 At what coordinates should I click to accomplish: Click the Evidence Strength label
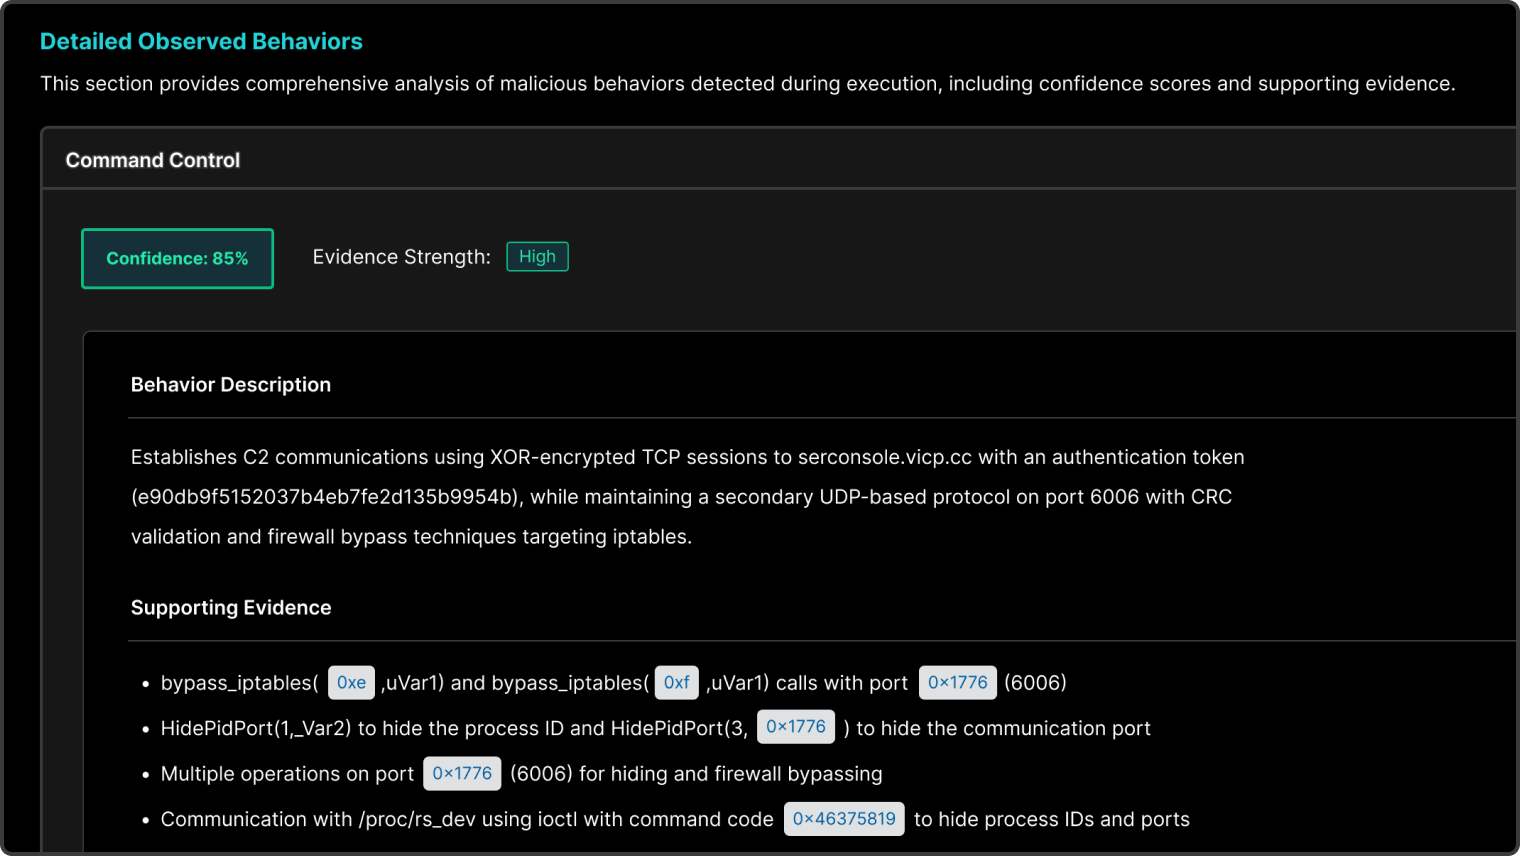pyautogui.click(x=401, y=257)
